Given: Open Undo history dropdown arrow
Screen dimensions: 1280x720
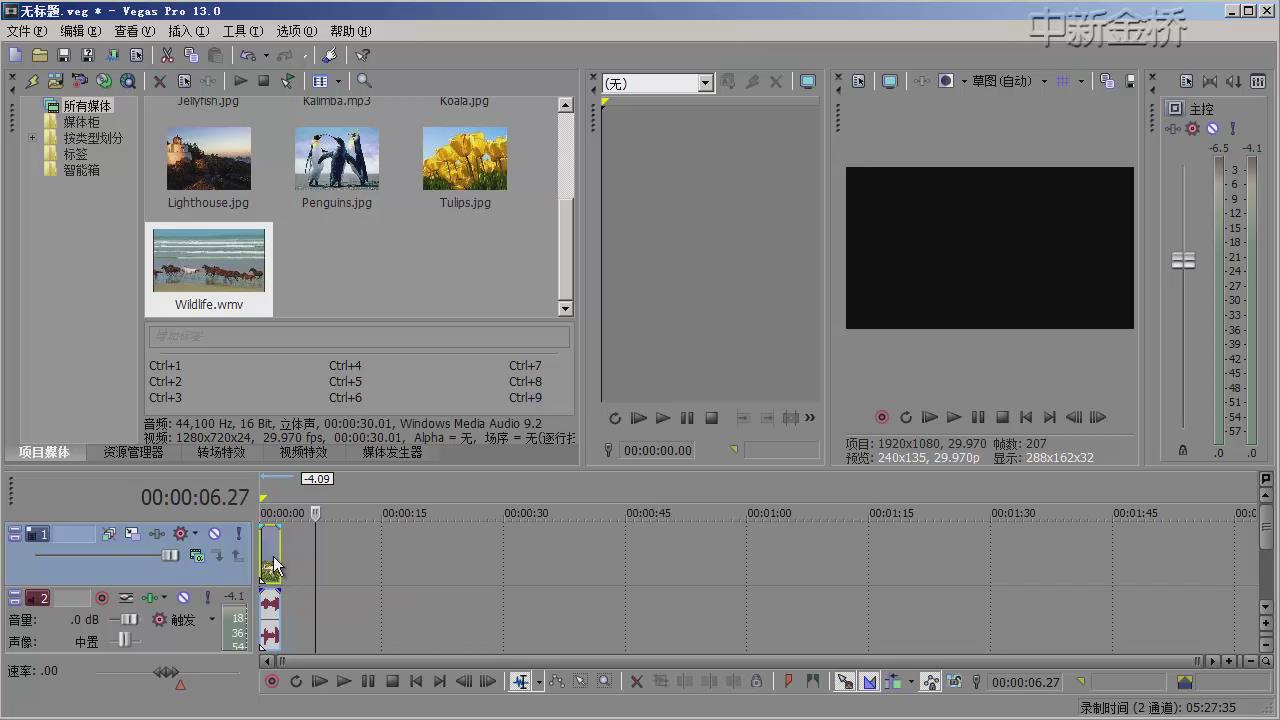Looking at the screenshot, I should pos(264,56).
